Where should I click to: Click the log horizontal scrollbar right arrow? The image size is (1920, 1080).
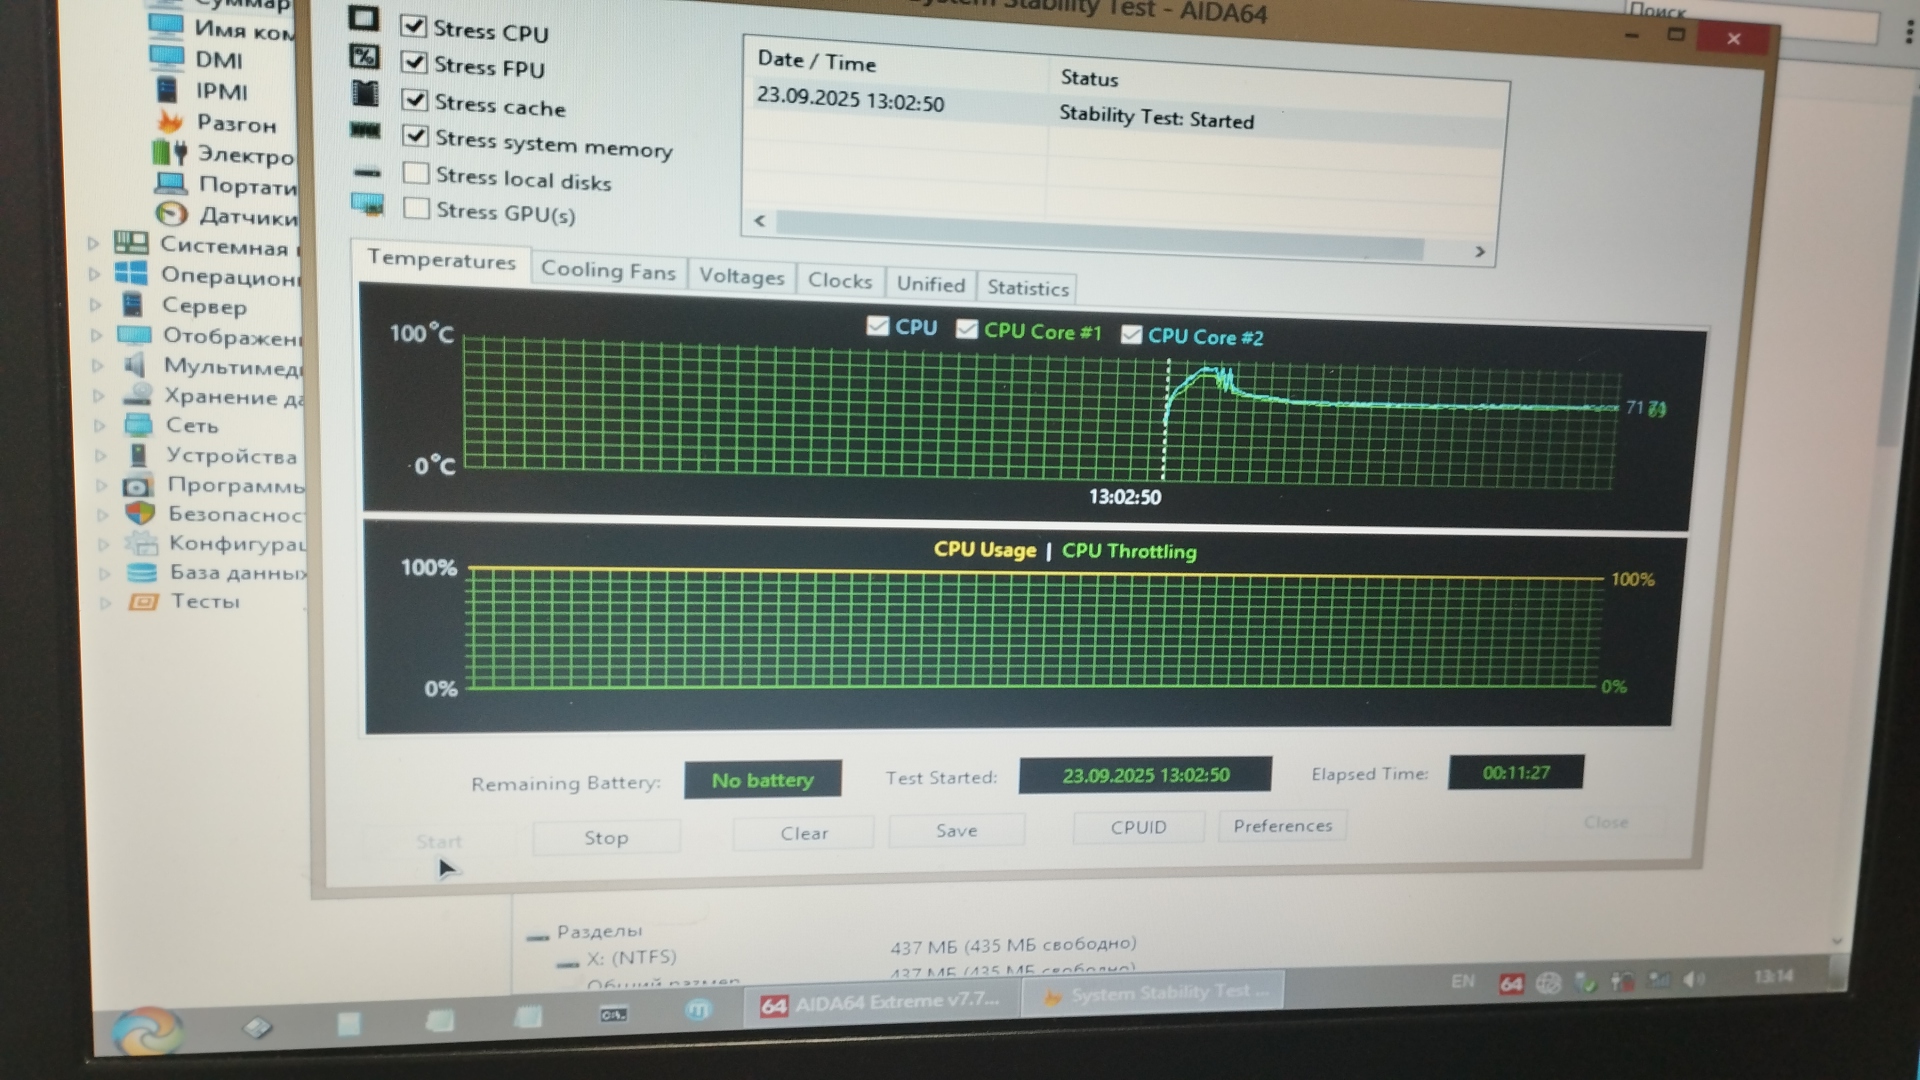click(1479, 252)
